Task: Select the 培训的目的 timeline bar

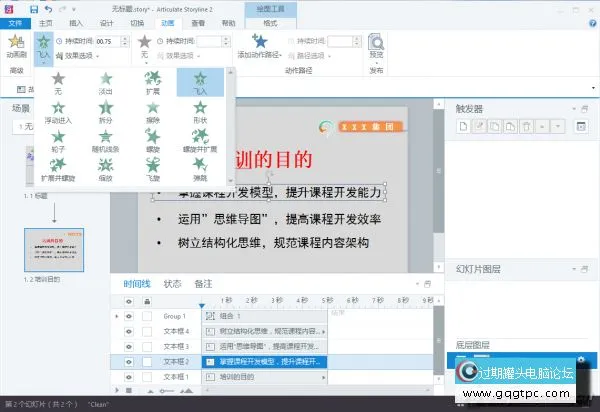Action: pos(264,377)
